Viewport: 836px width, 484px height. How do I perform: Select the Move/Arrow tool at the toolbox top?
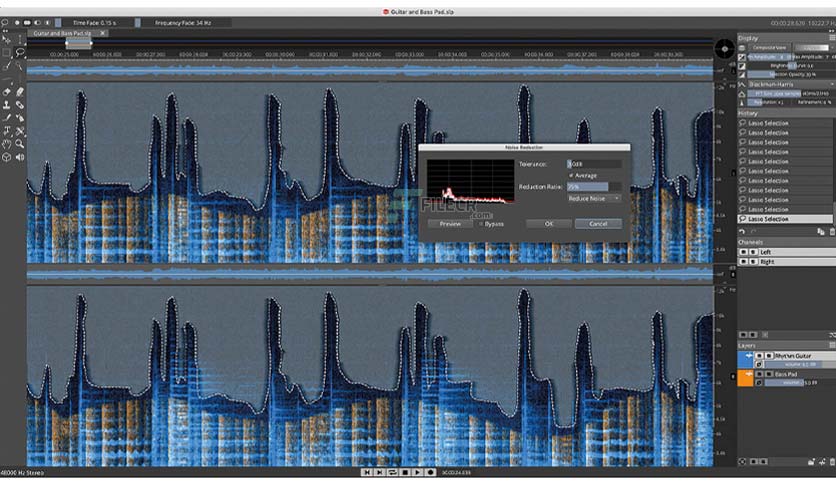pyautogui.click(x=6, y=39)
